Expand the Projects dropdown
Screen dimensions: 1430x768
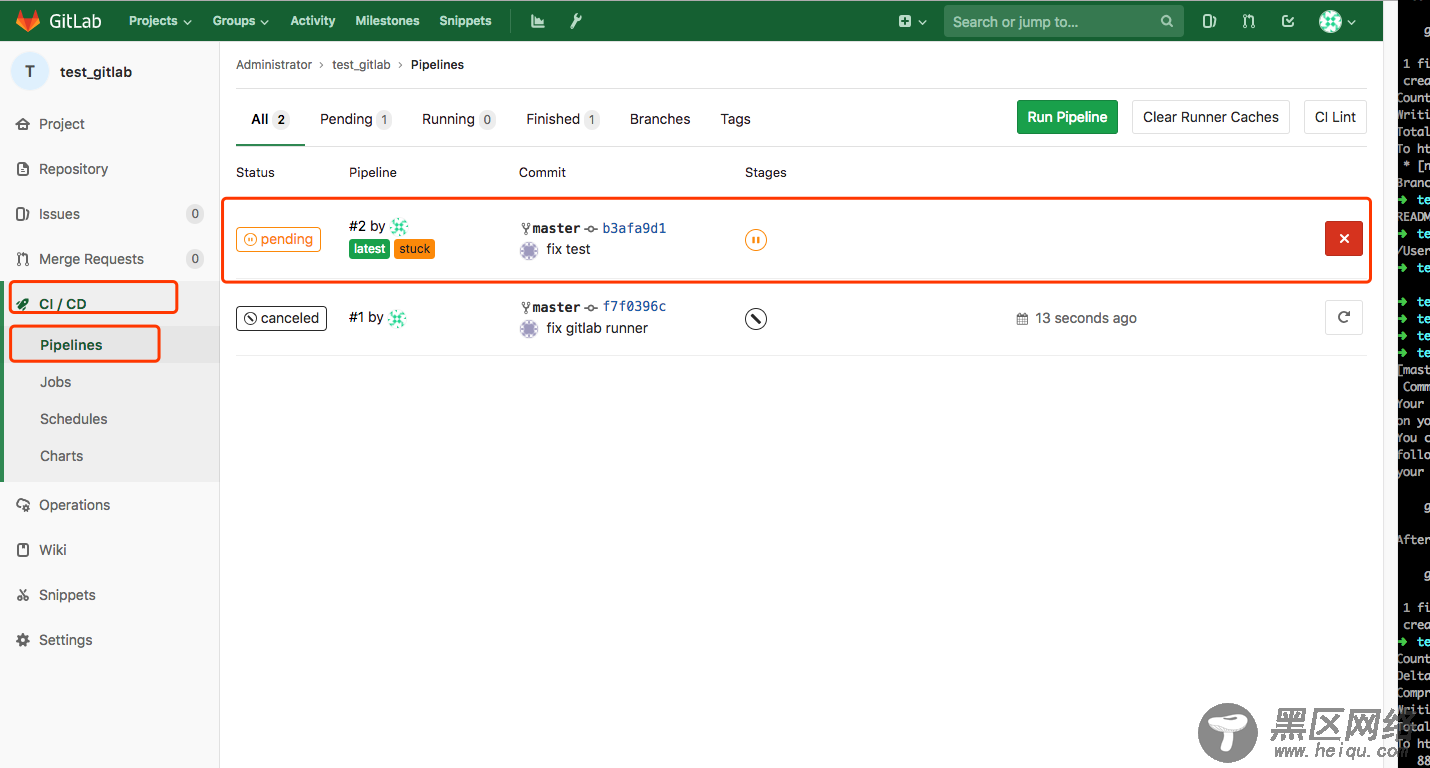[160, 21]
